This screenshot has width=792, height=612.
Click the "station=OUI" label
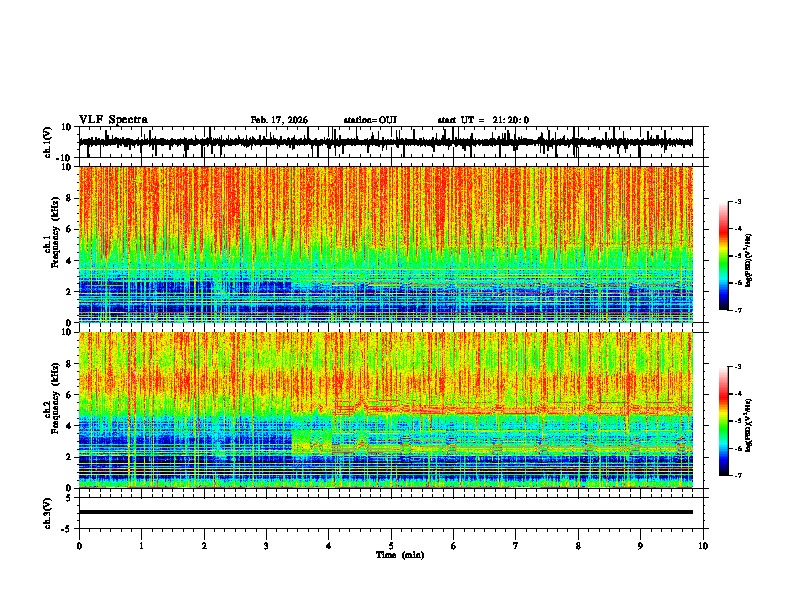(x=370, y=120)
